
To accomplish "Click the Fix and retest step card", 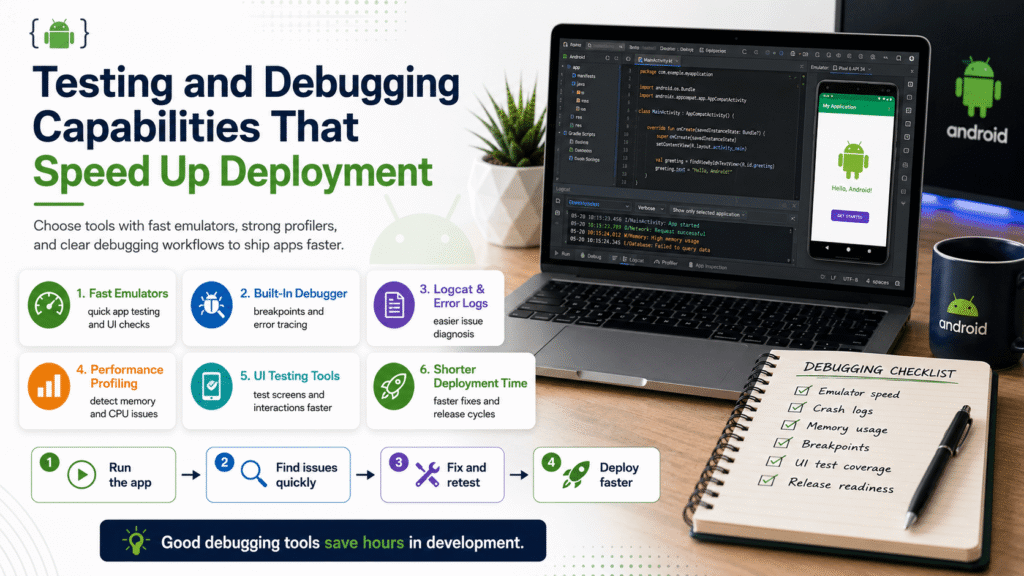I will click(x=442, y=475).
